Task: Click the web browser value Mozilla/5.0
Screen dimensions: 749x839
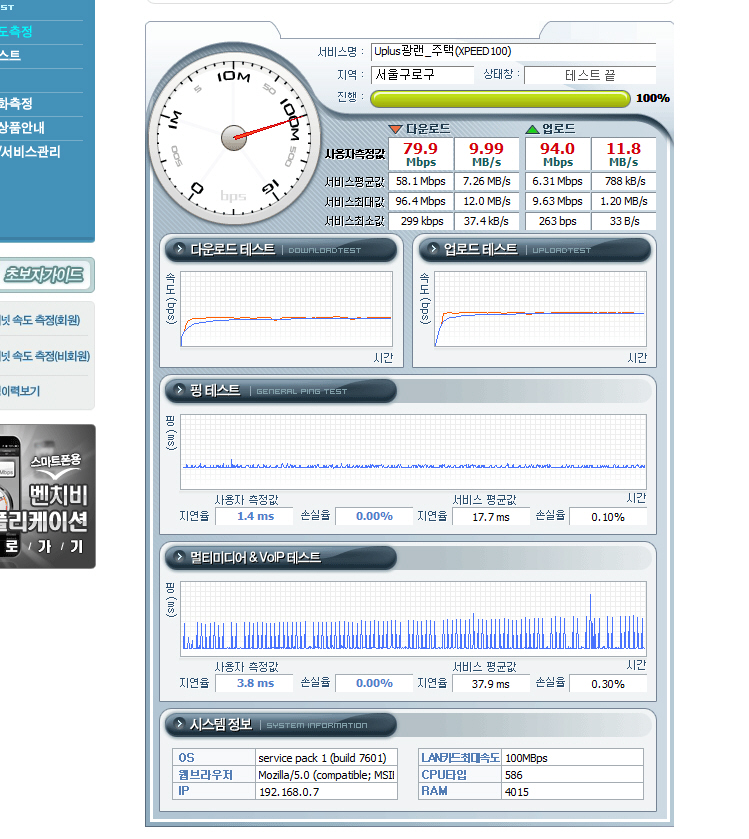Action: (x=326, y=775)
